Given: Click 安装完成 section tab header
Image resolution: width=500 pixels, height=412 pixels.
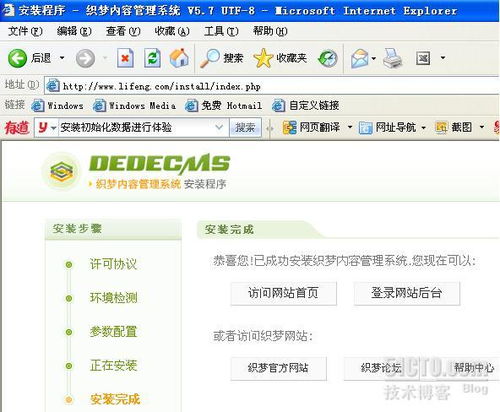Looking at the screenshot, I should coord(229,229).
